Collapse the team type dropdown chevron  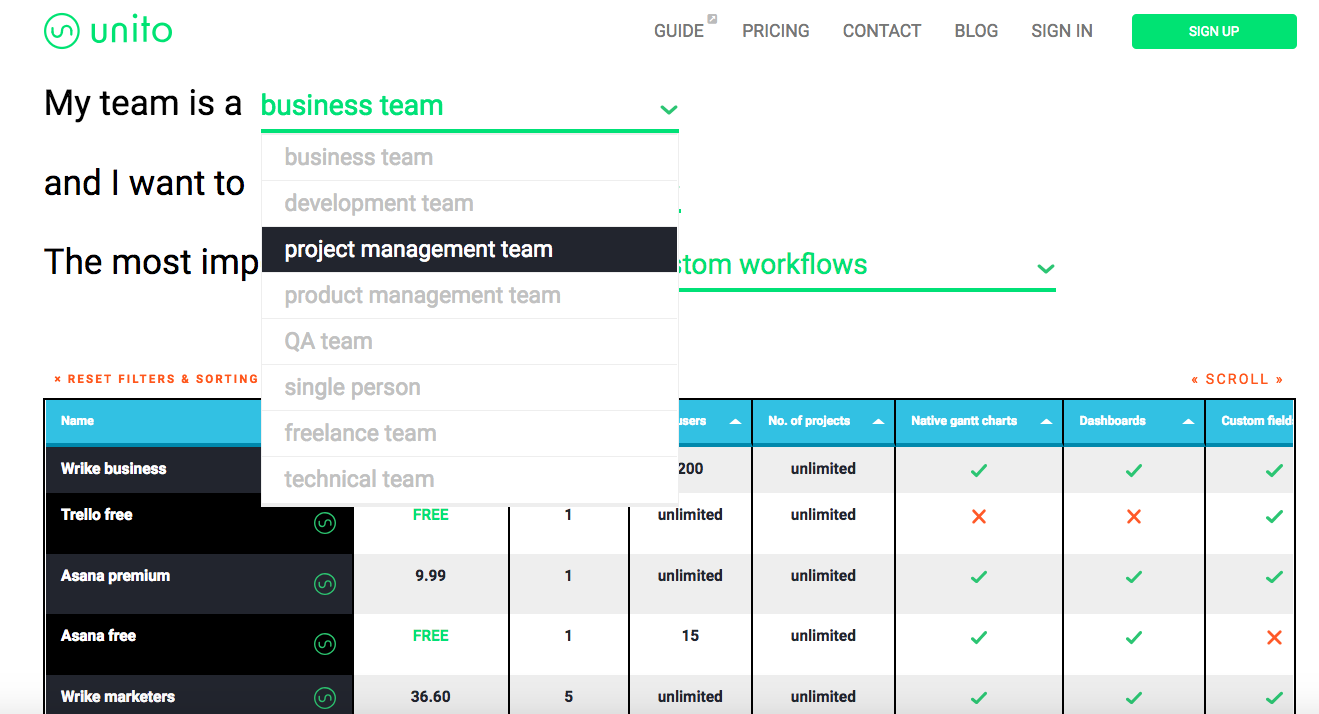pyautogui.click(x=669, y=109)
